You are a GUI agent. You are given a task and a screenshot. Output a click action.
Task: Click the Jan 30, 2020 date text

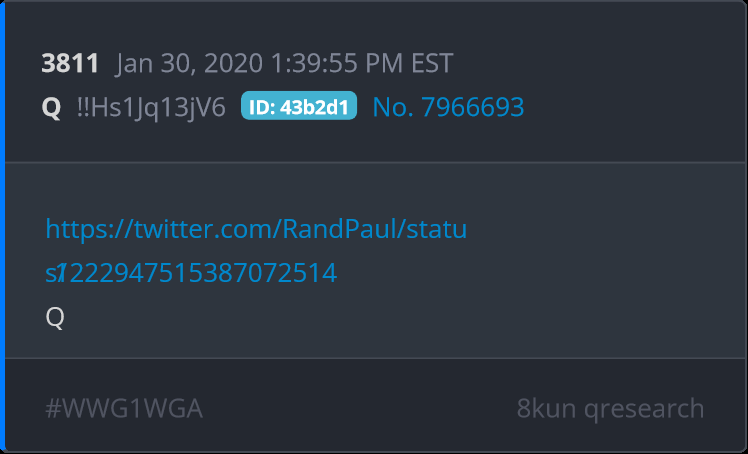click(189, 63)
